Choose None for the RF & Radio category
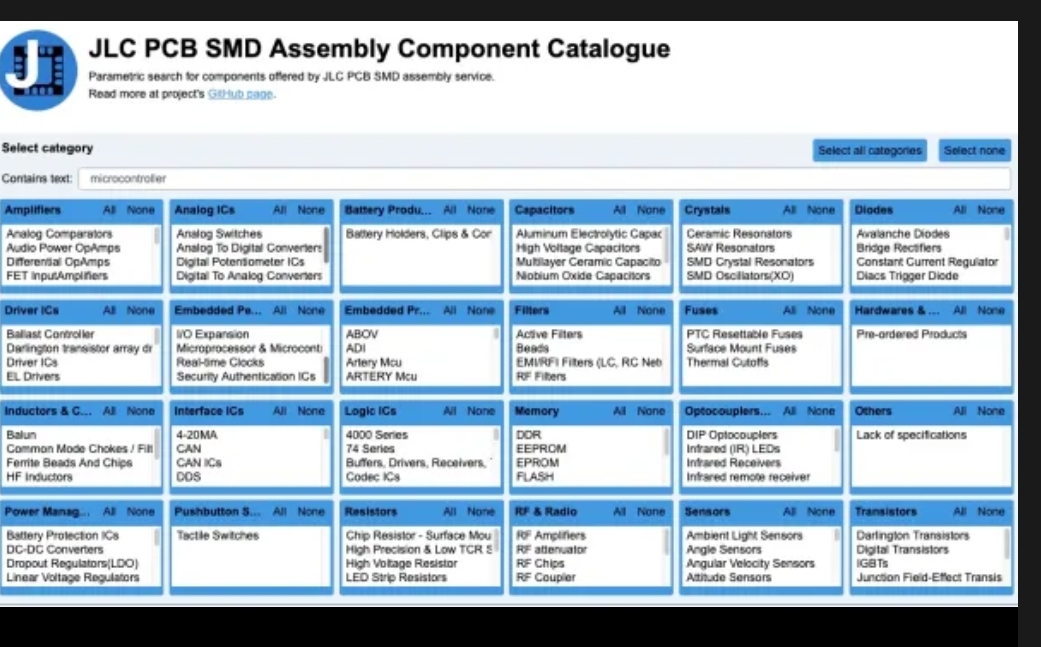The width and height of the screenshot is (1041, 647). (651, 512)
